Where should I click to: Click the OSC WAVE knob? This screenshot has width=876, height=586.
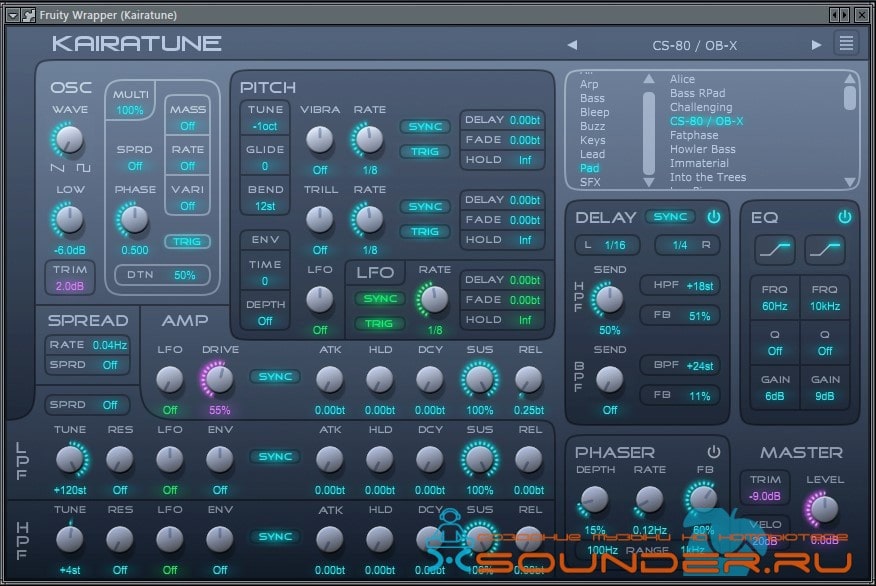(69, 139)
